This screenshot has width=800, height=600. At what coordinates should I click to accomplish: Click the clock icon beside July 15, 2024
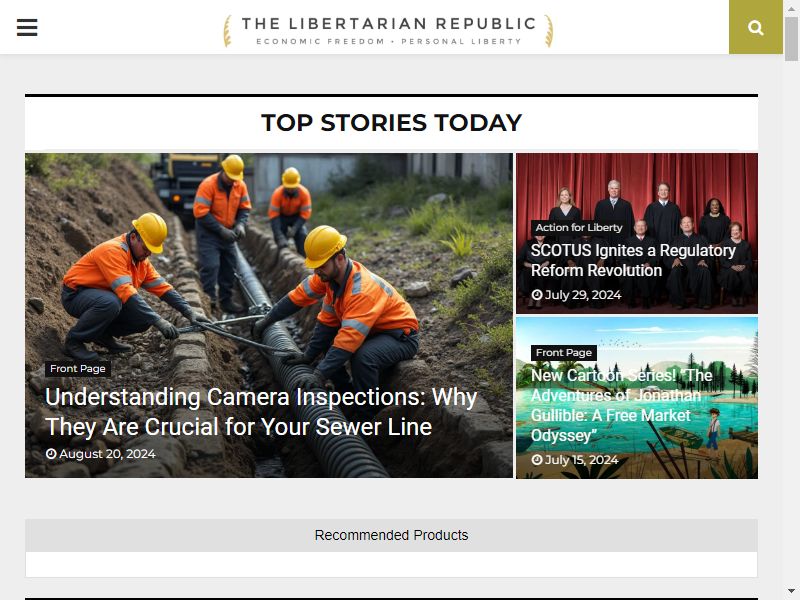[537, 460]
